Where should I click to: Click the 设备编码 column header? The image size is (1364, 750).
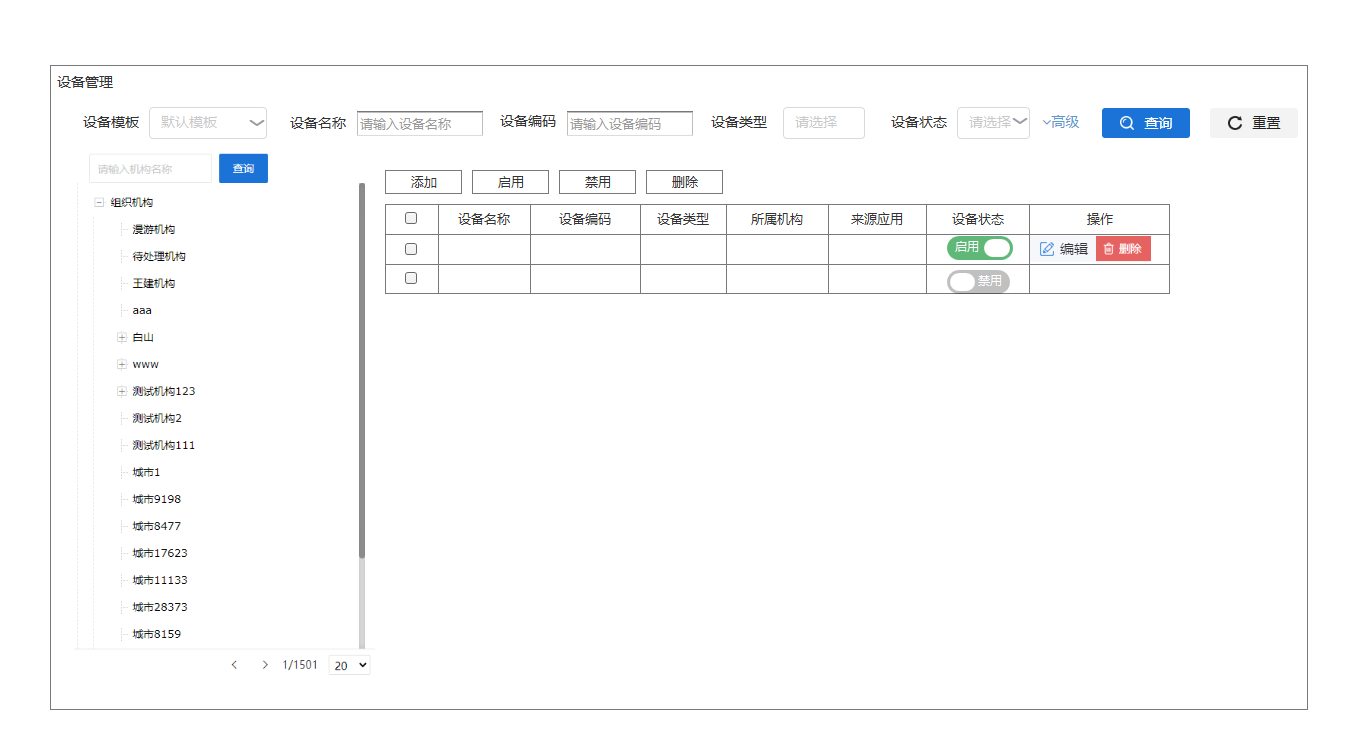tap(585, 219)
